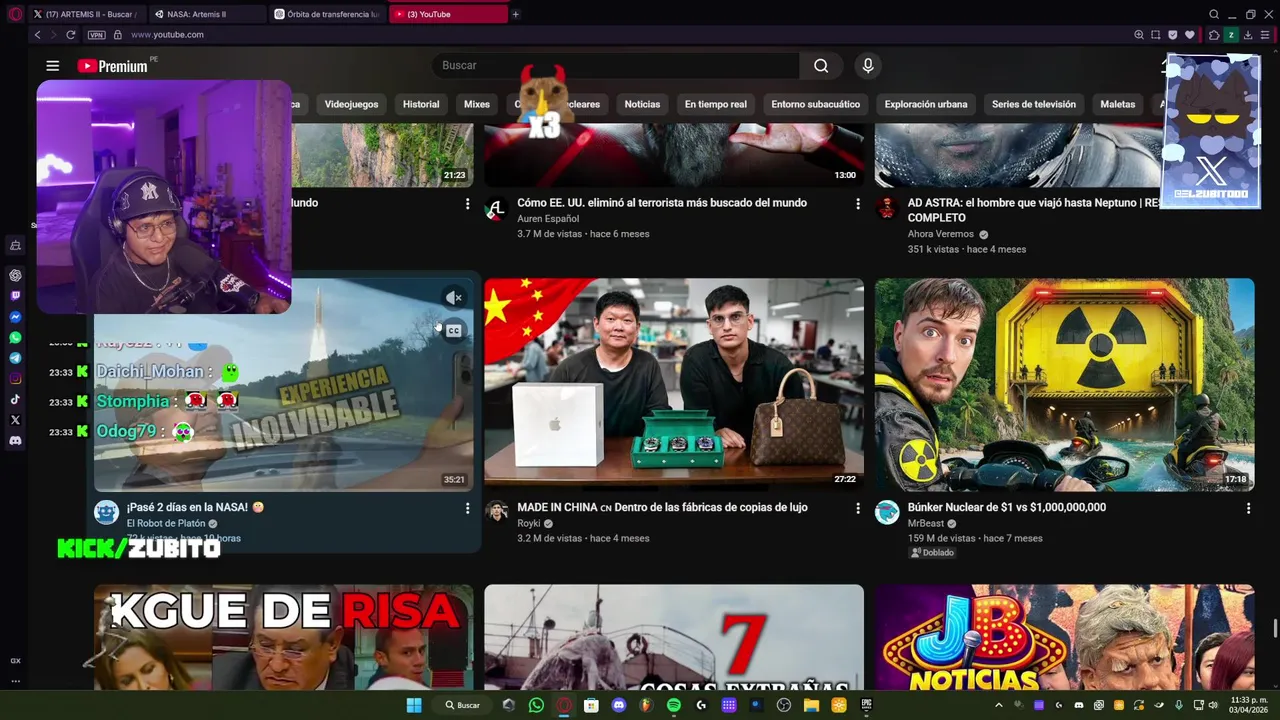Filter by Noticias chip

pos(642,104)
